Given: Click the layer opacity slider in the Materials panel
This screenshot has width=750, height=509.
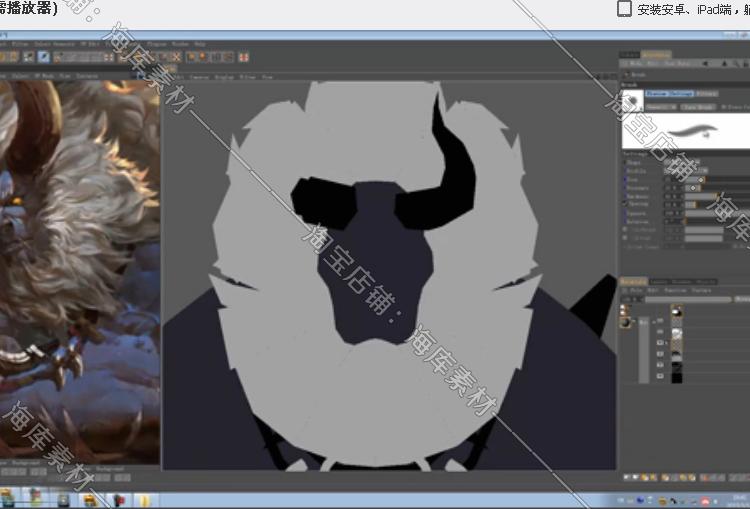Looking at the screenshot, I should click(688, 299).
